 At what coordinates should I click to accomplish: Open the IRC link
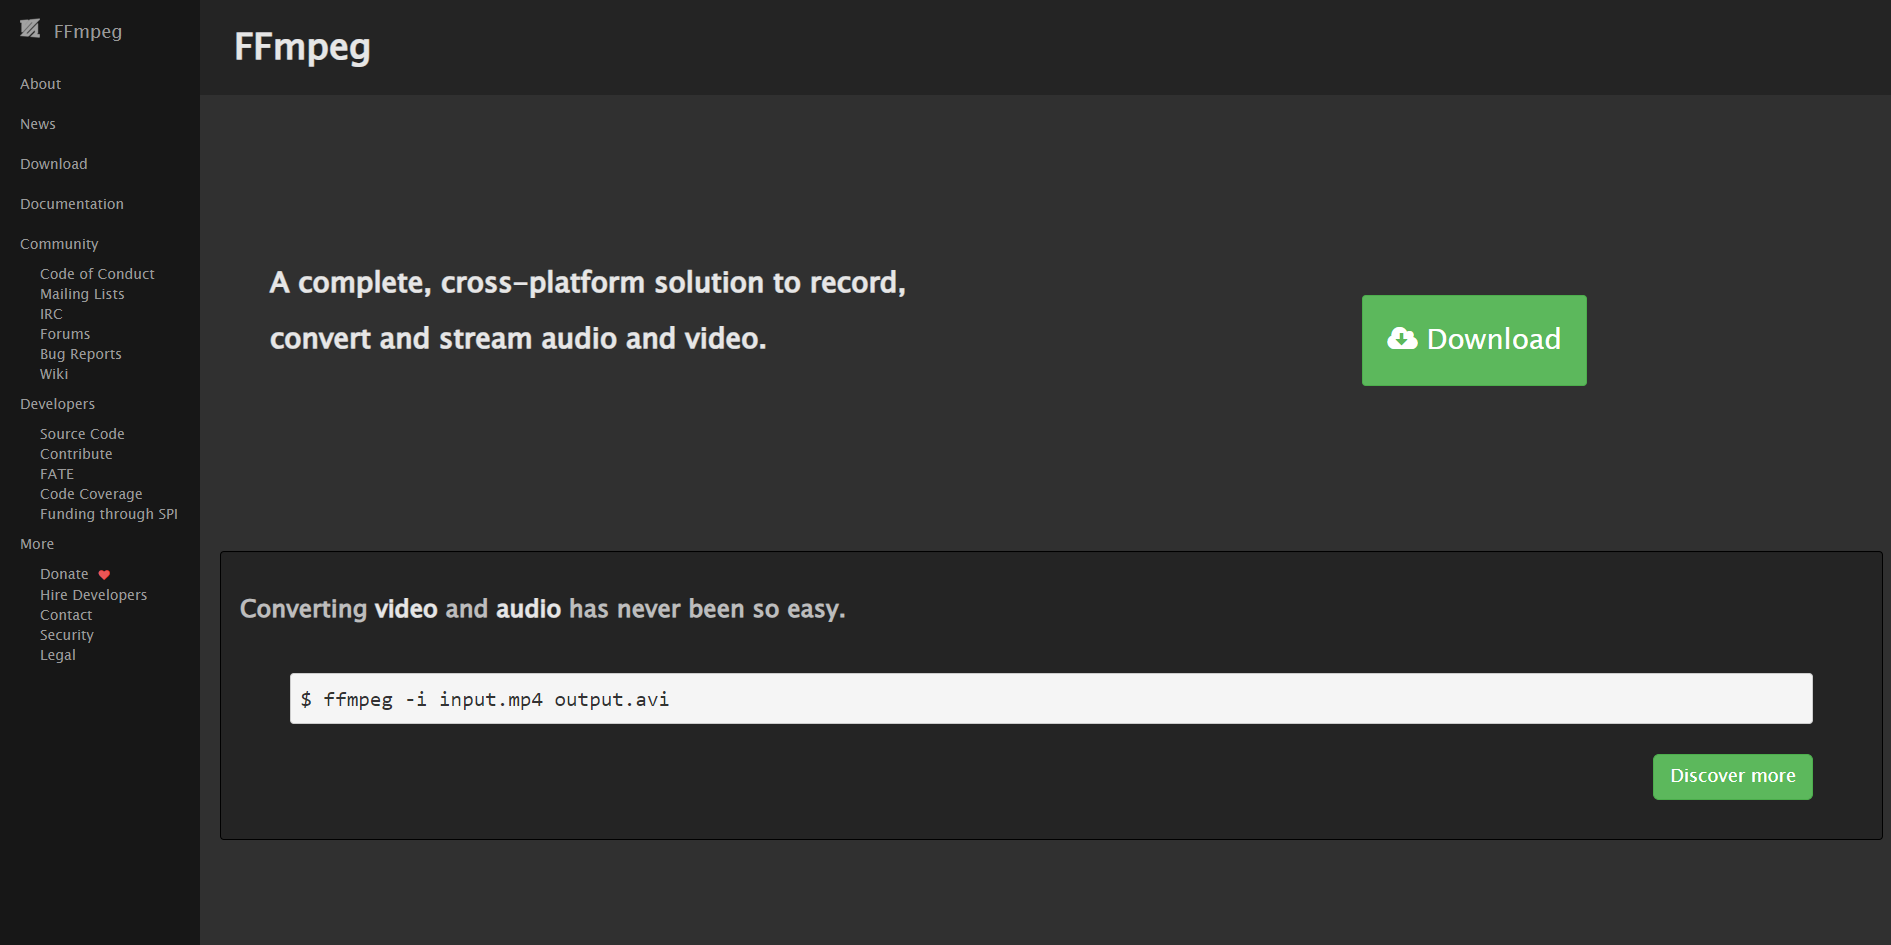51,314
